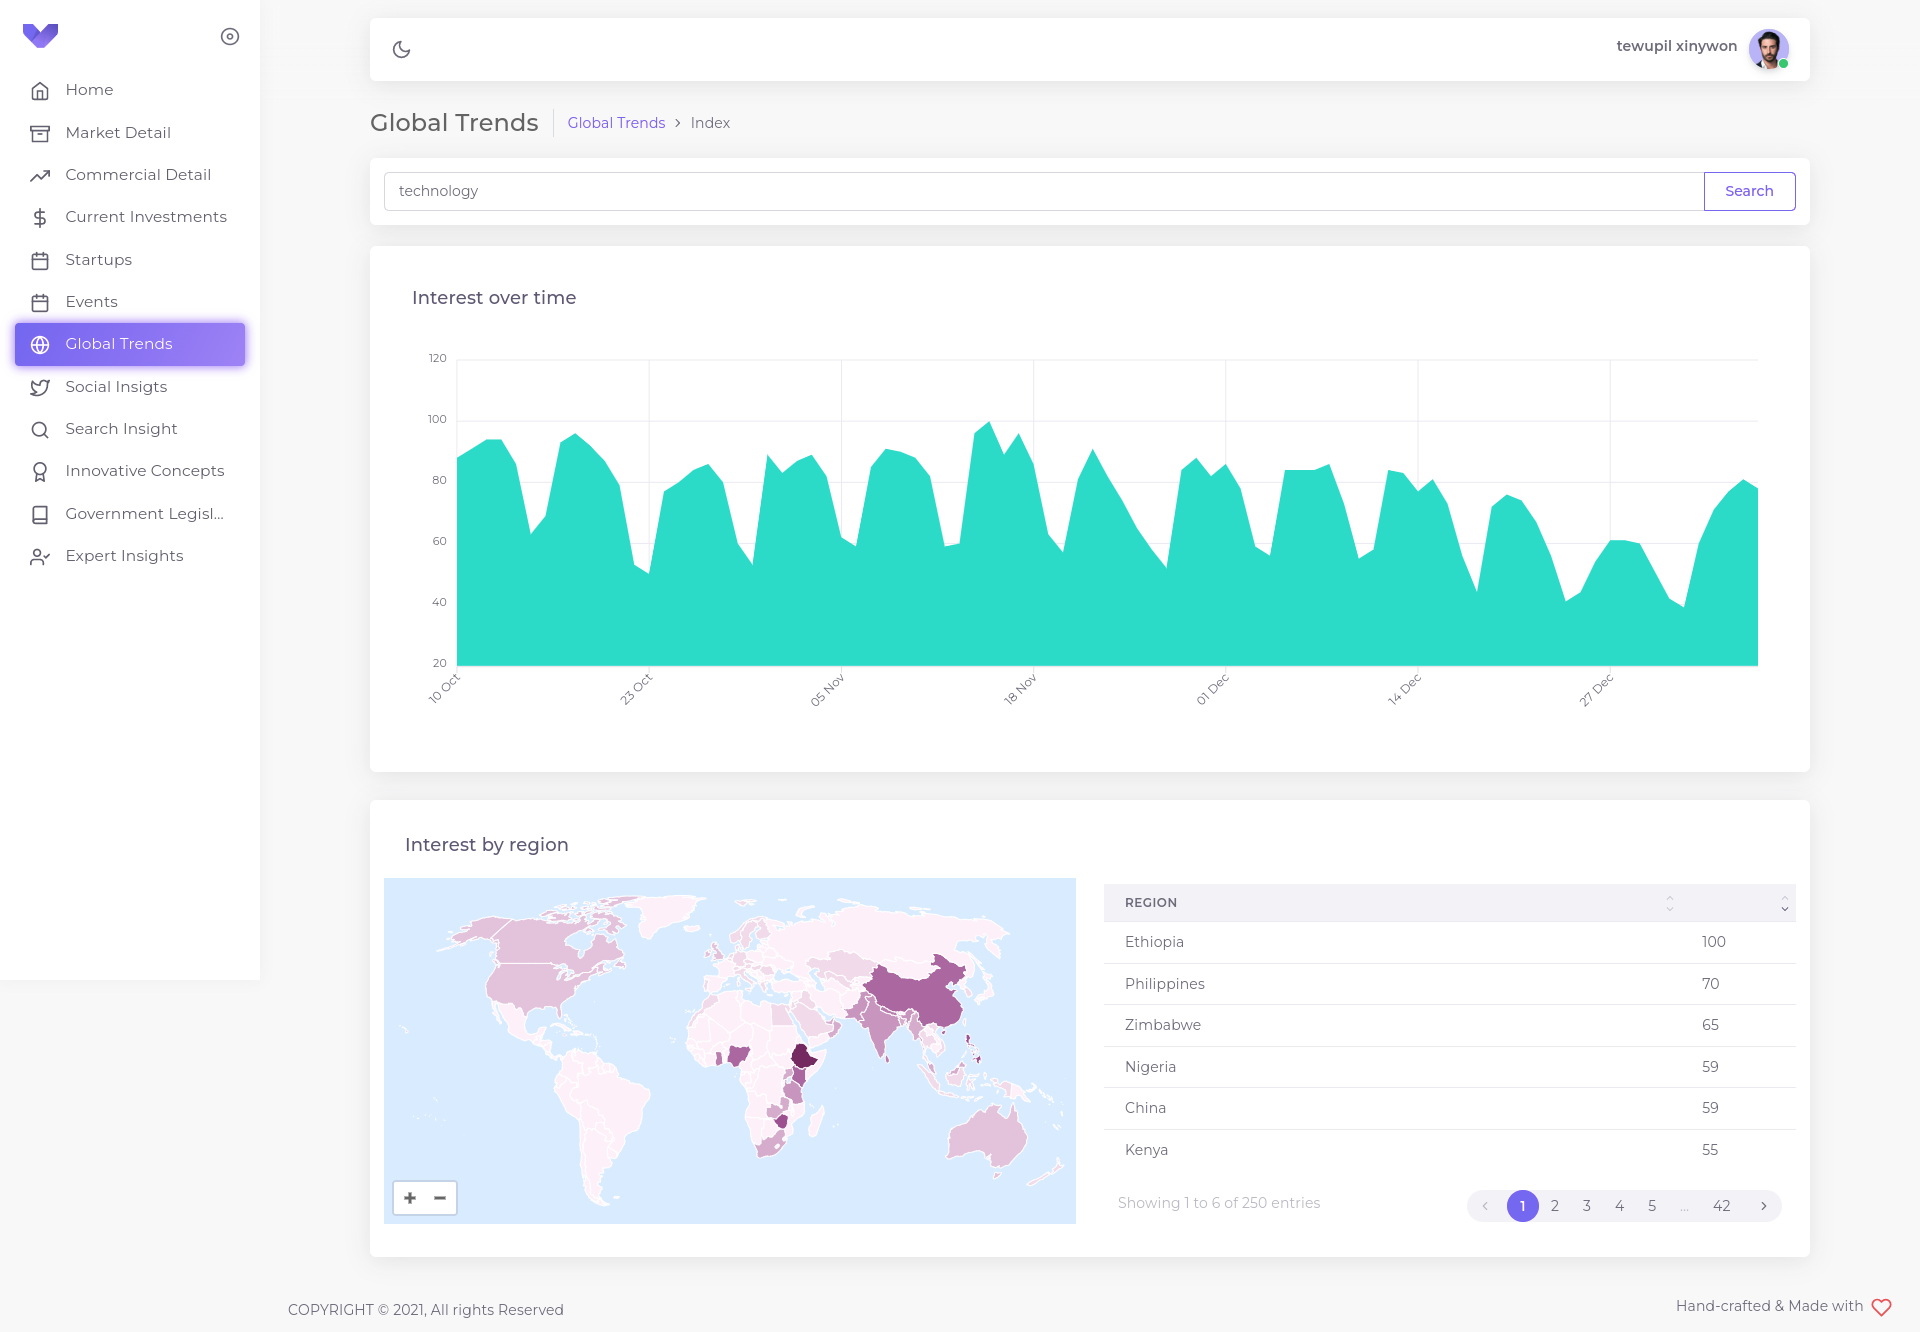
Task: Click the Startups calendar icon
Action: pyautogui.click(x=40, y=261)
